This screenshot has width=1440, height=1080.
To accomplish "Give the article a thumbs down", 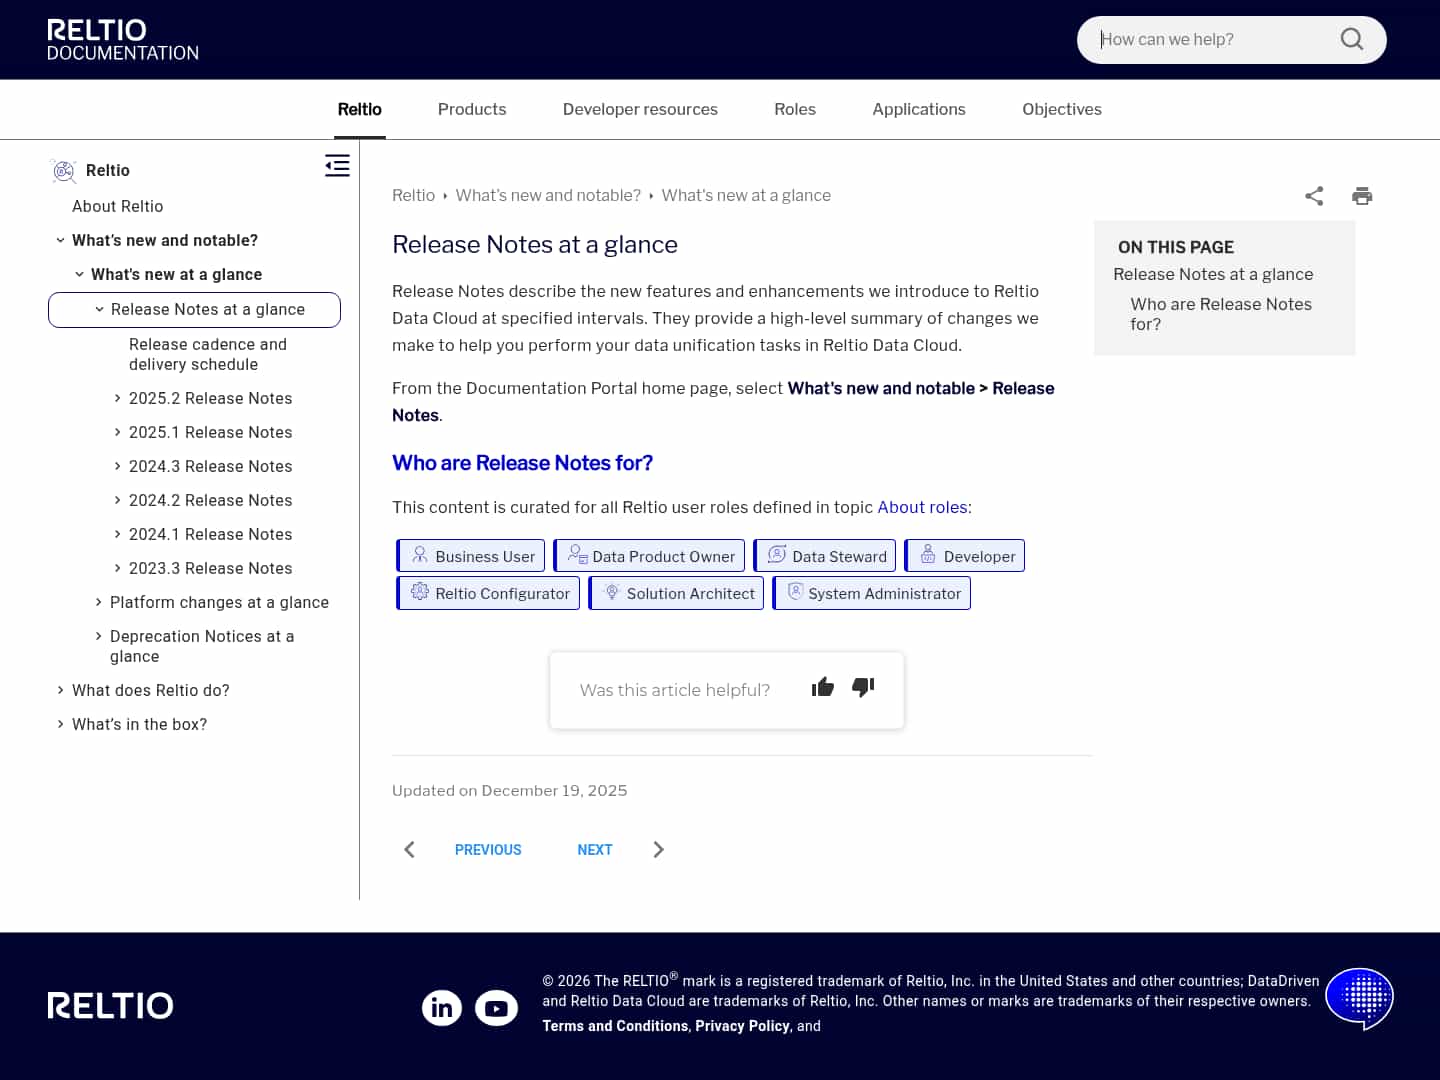I will [862, 689].
